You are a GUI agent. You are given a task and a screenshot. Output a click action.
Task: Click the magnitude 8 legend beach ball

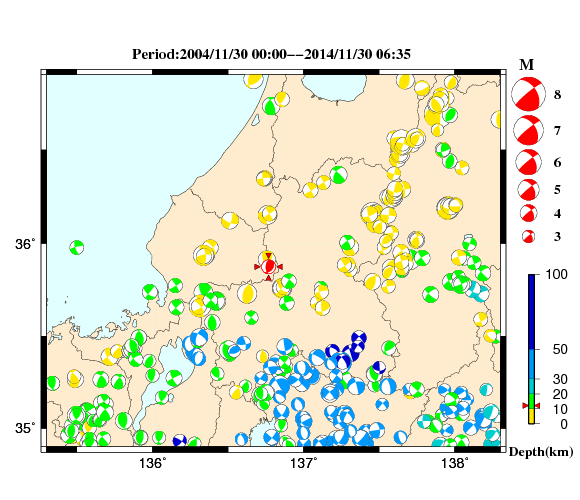pyautogui.click(x=528, y=94)
